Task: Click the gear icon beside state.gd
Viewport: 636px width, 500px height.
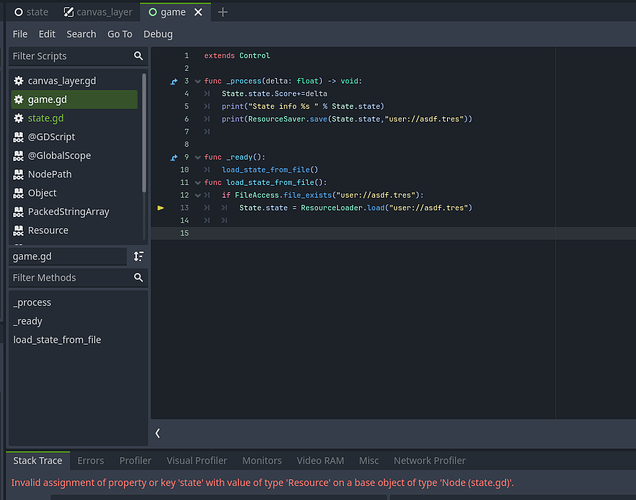Action: point(19,118)
